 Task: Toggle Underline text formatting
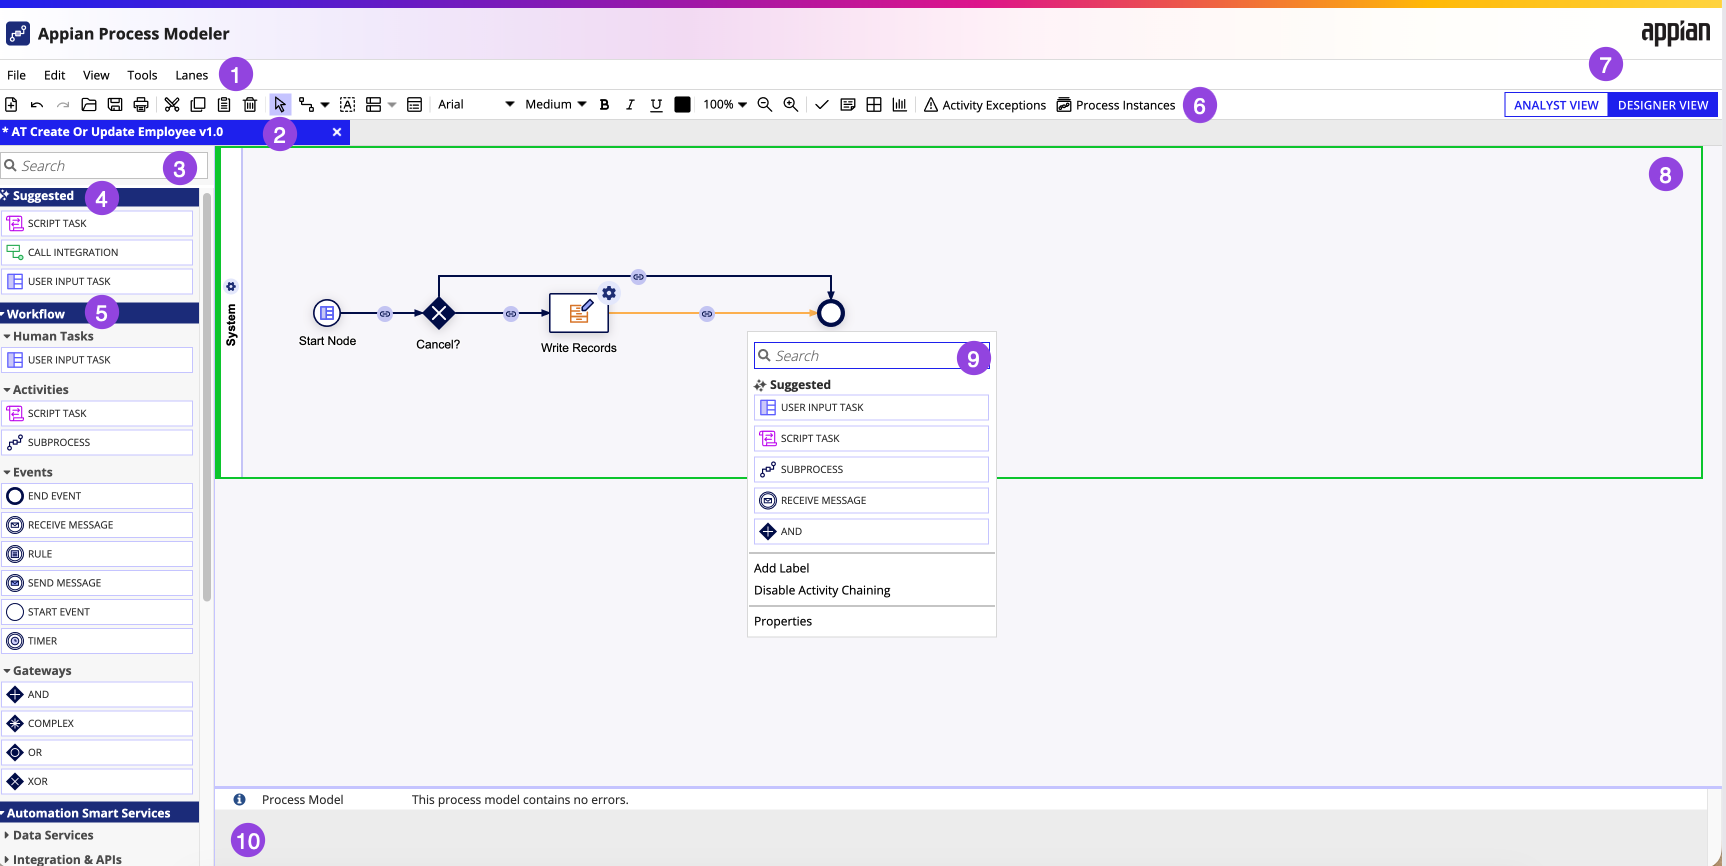pos(656,104)
